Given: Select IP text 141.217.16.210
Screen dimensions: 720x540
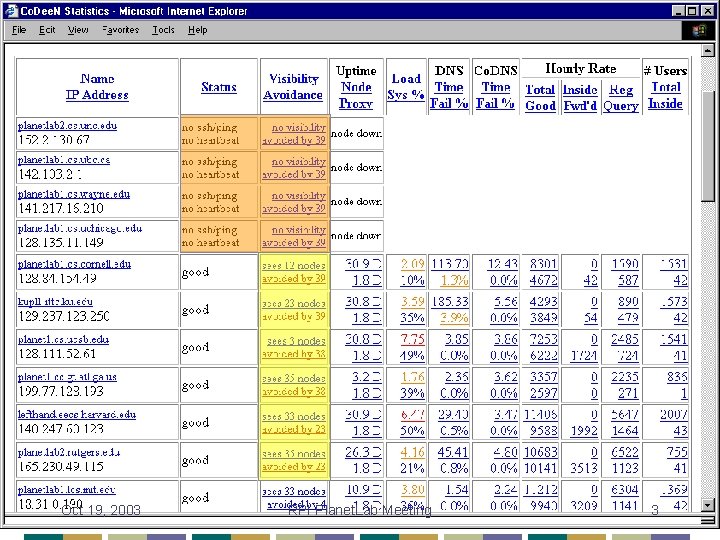Looking at the screenshot, I should [61, 208].
